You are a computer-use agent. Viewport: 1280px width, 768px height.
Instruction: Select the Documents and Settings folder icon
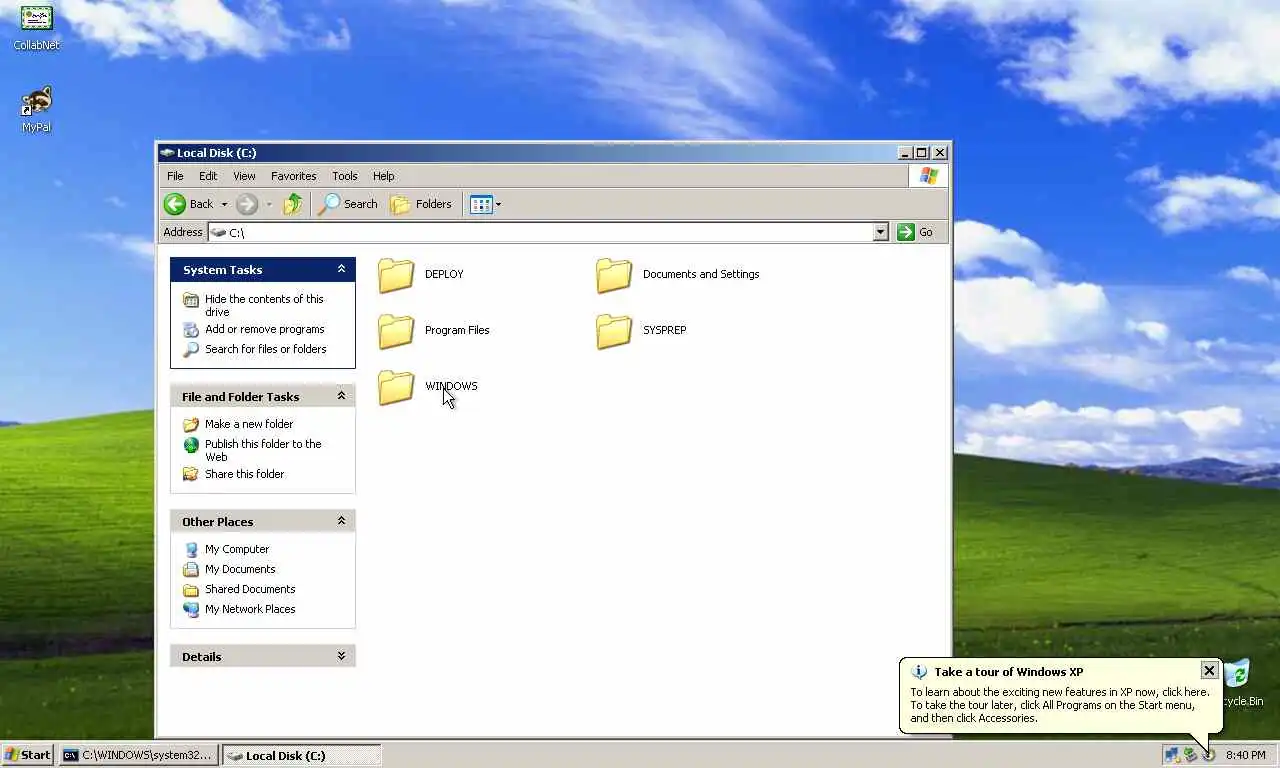tap(614, 275)
